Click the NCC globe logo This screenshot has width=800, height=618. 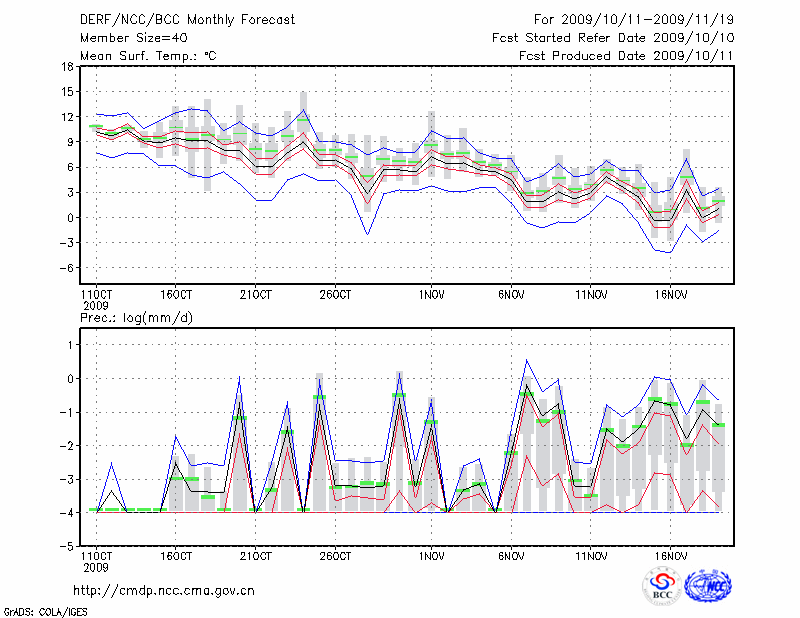click(708, 587)
